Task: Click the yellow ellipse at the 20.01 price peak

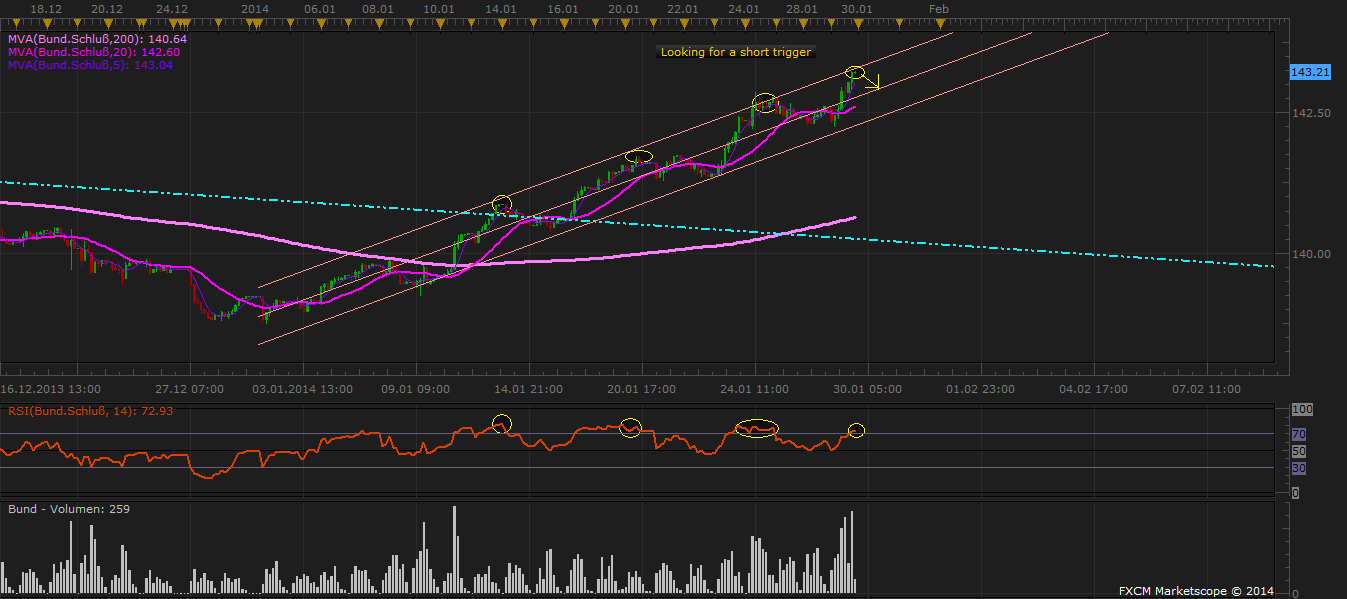Action: (x=638, y=156)
